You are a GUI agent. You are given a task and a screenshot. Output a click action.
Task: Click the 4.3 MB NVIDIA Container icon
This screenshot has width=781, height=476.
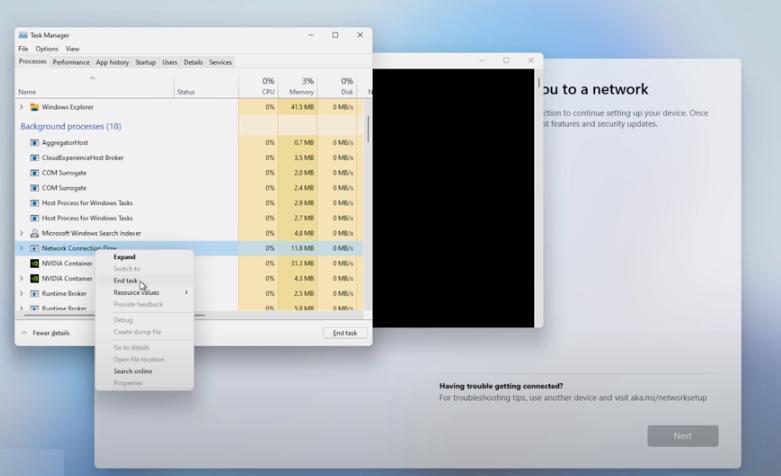34,278
